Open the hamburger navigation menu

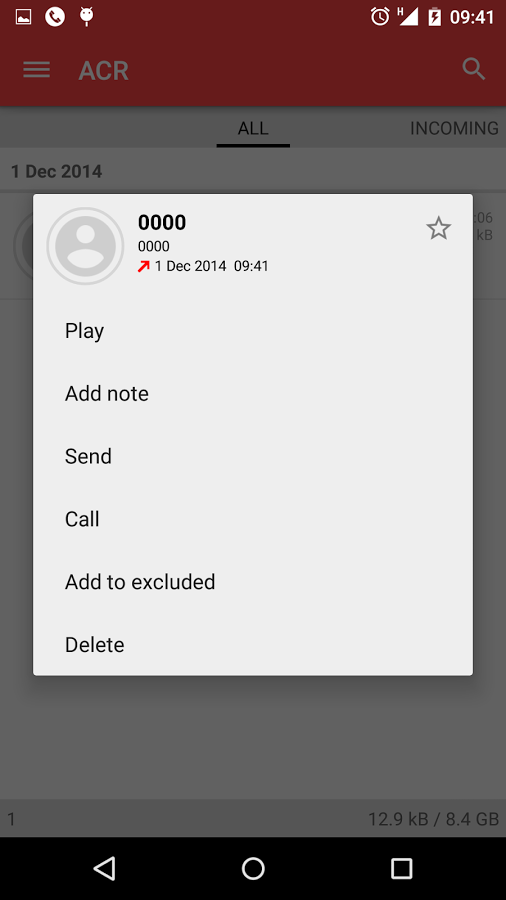[37, 70]
